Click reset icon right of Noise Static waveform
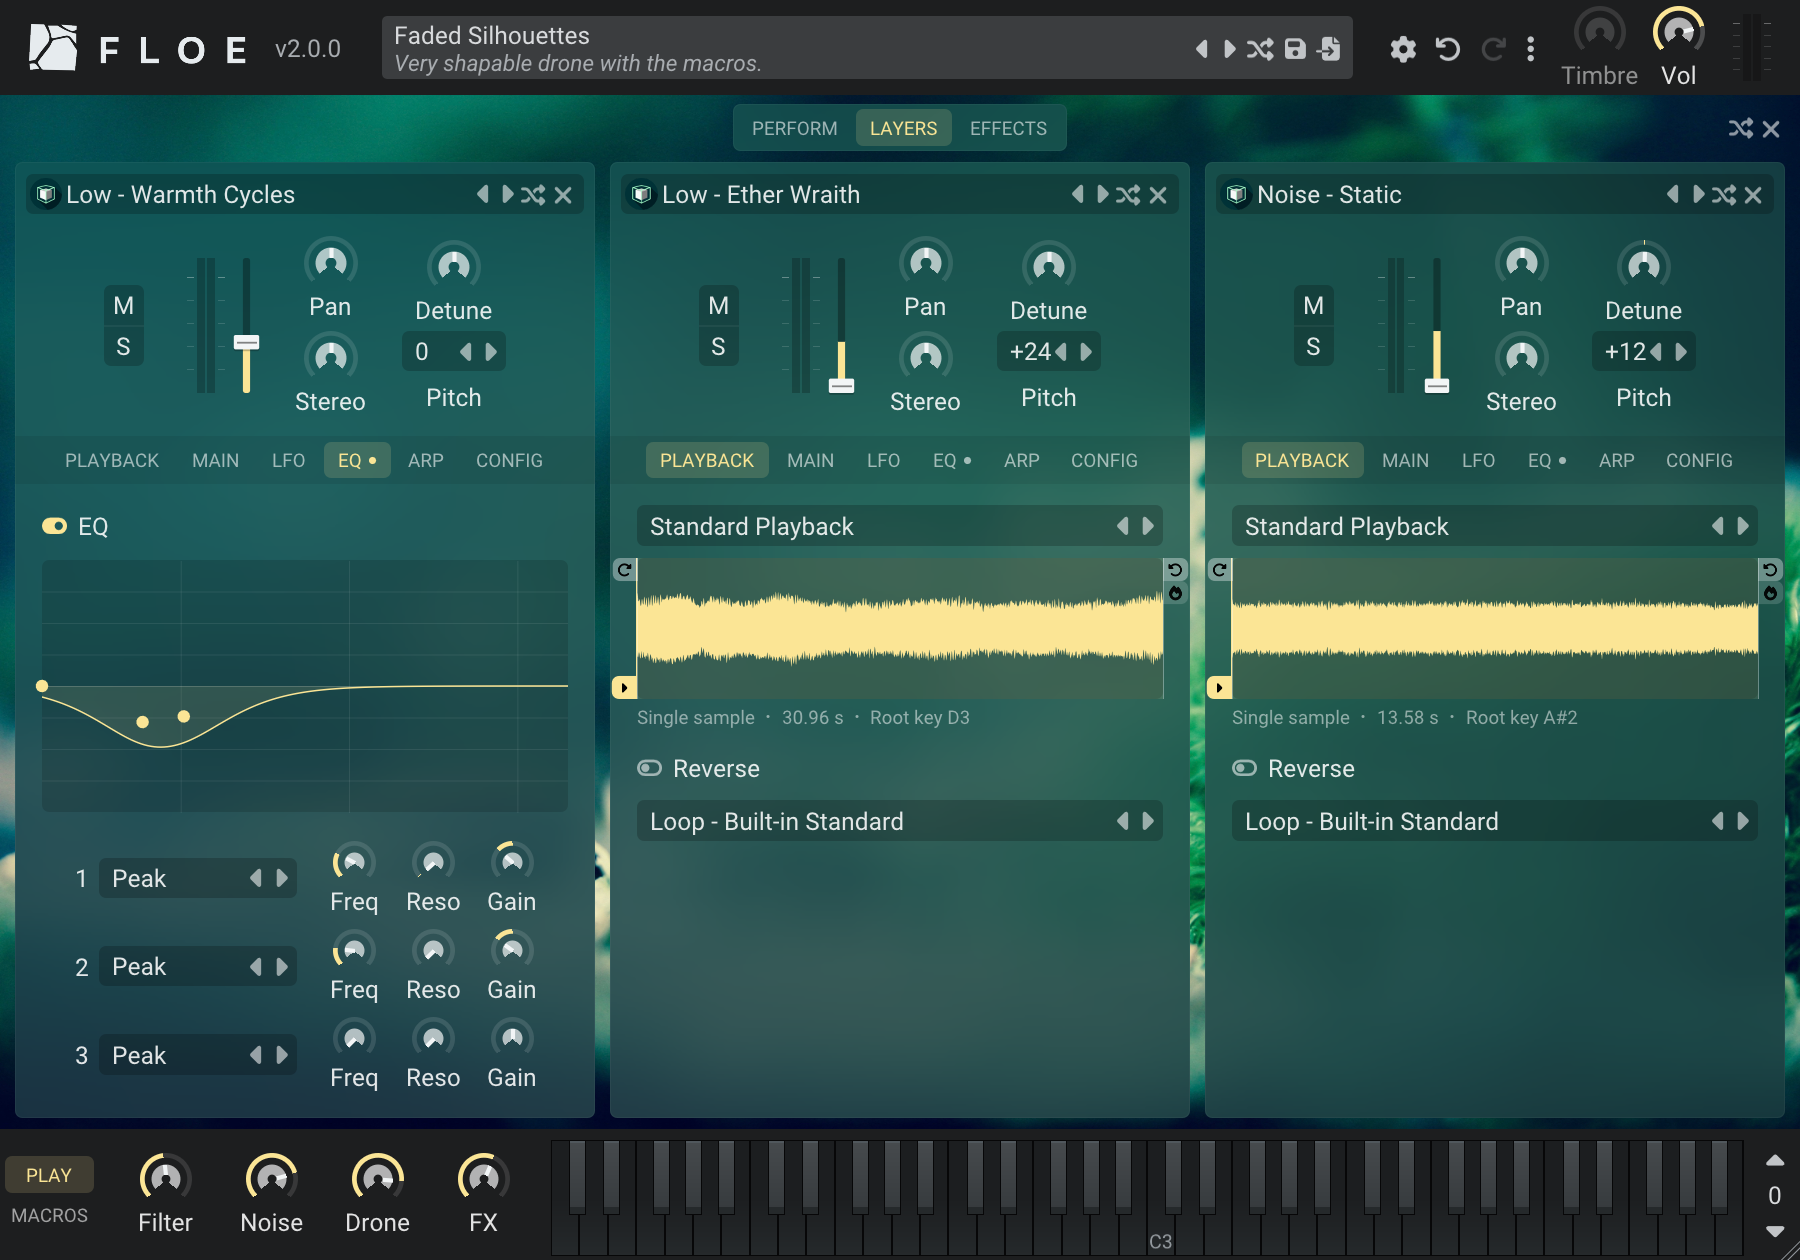This screenshot has width=1800, height=1260. [1771, 570]
